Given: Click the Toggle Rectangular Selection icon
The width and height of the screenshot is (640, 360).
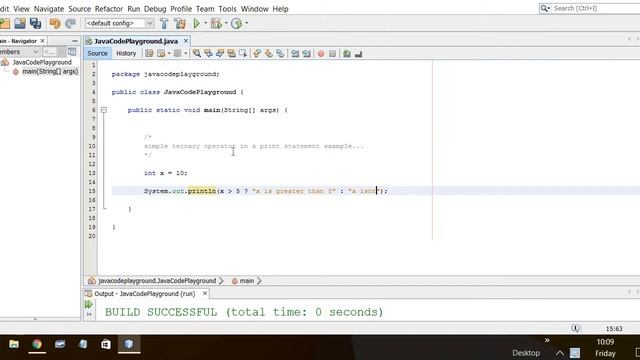Looking at the screenshot, I should pos(243,53).
